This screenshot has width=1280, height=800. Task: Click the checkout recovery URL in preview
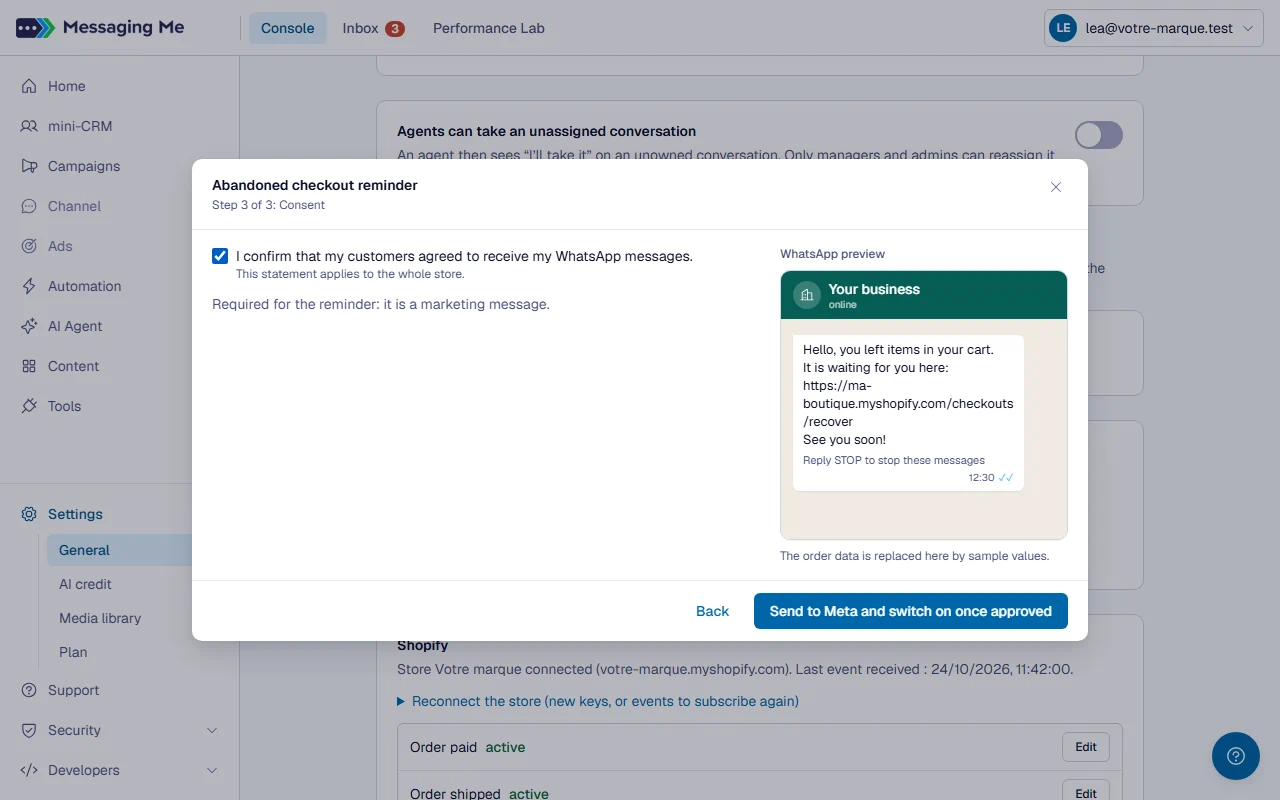coord(908,404)
